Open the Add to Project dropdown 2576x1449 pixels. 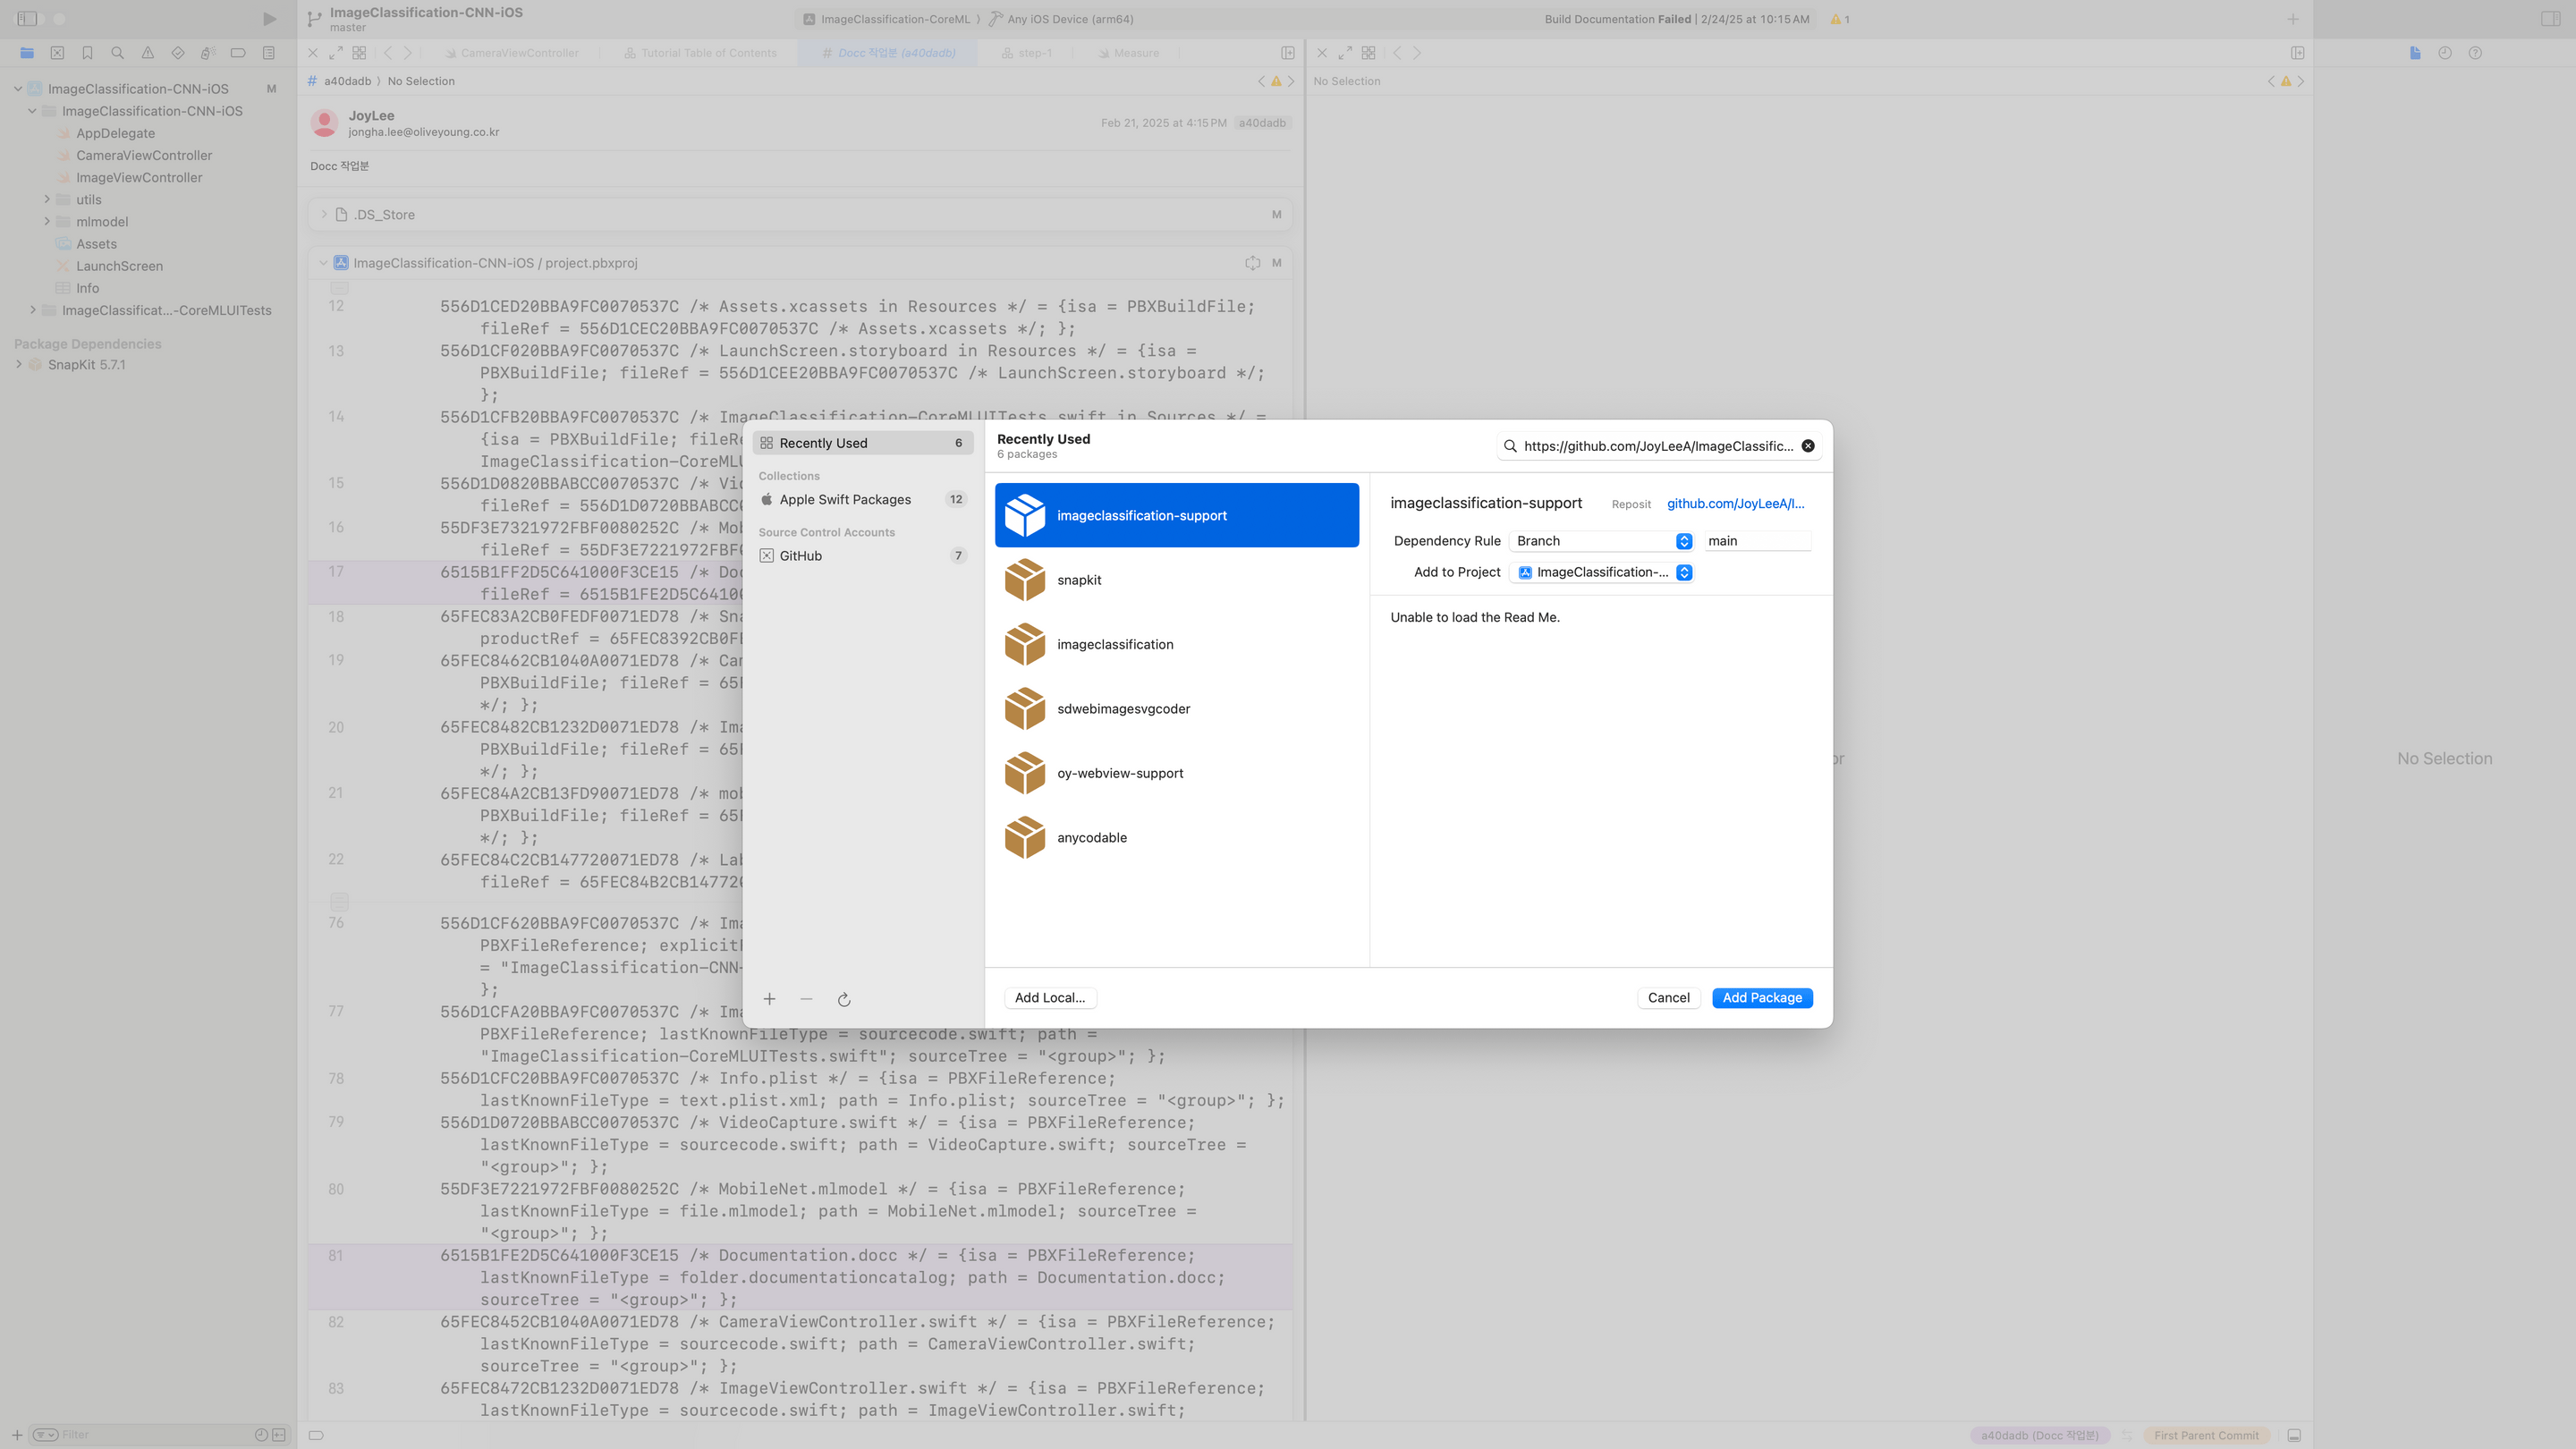1602,572
